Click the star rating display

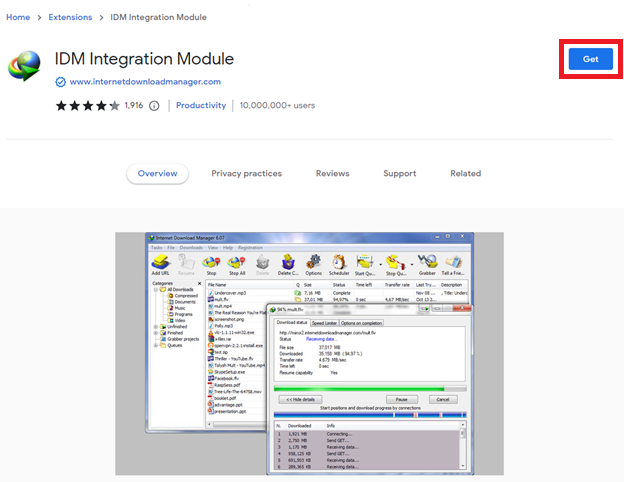(88, 105)
